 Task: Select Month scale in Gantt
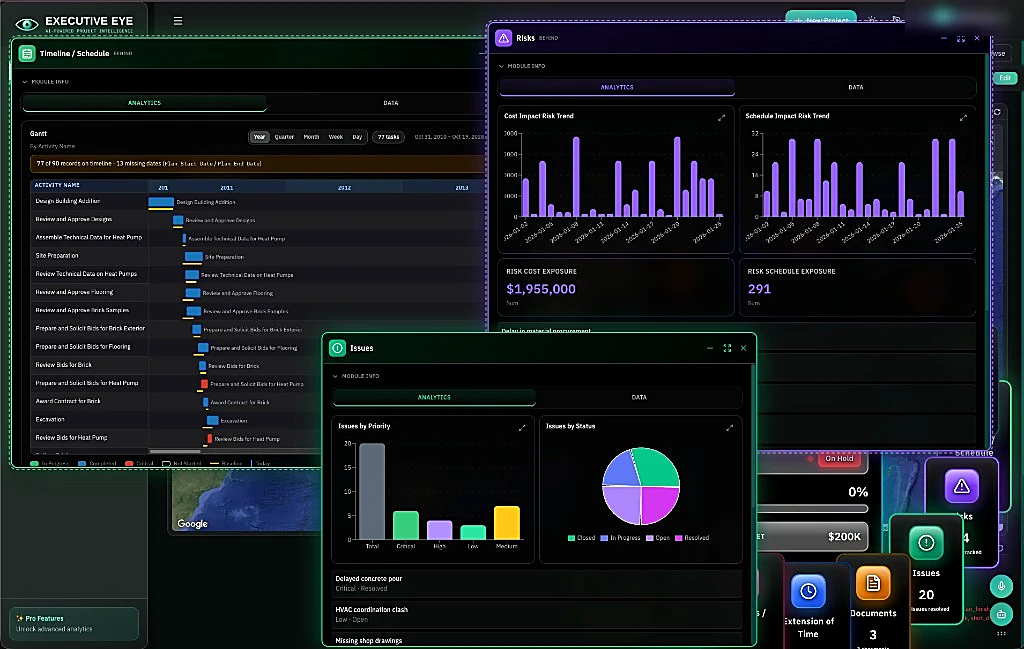tap(312, 137)
